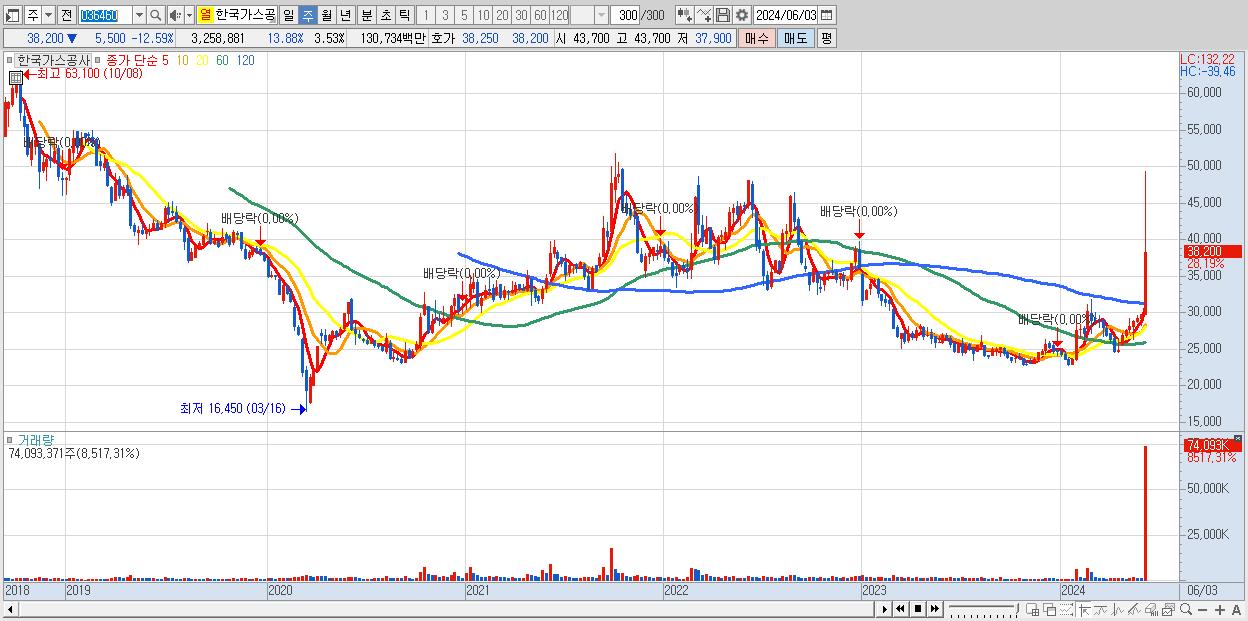Expand the stock code history dropdown
The image size is (1248, 621).
click(139, 15)
